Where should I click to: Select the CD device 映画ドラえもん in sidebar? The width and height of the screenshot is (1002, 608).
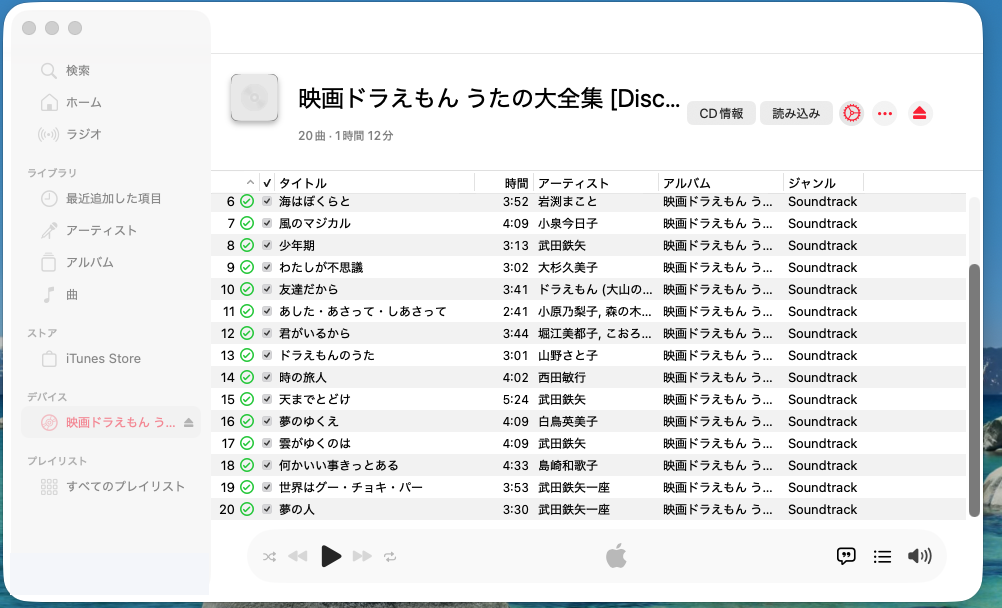[x=111, y=423]
